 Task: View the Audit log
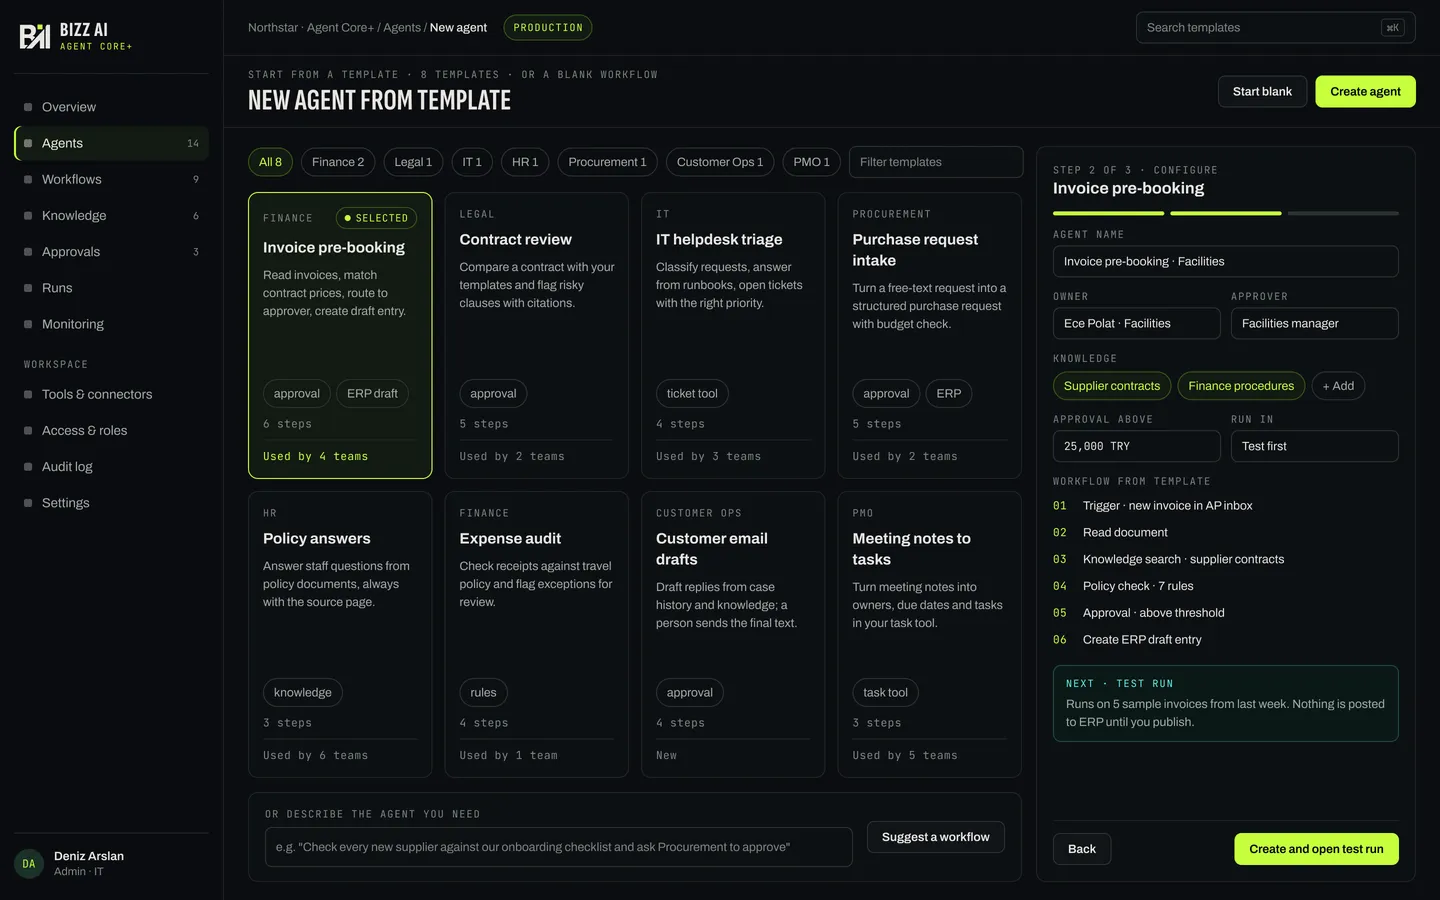point(111,467)
